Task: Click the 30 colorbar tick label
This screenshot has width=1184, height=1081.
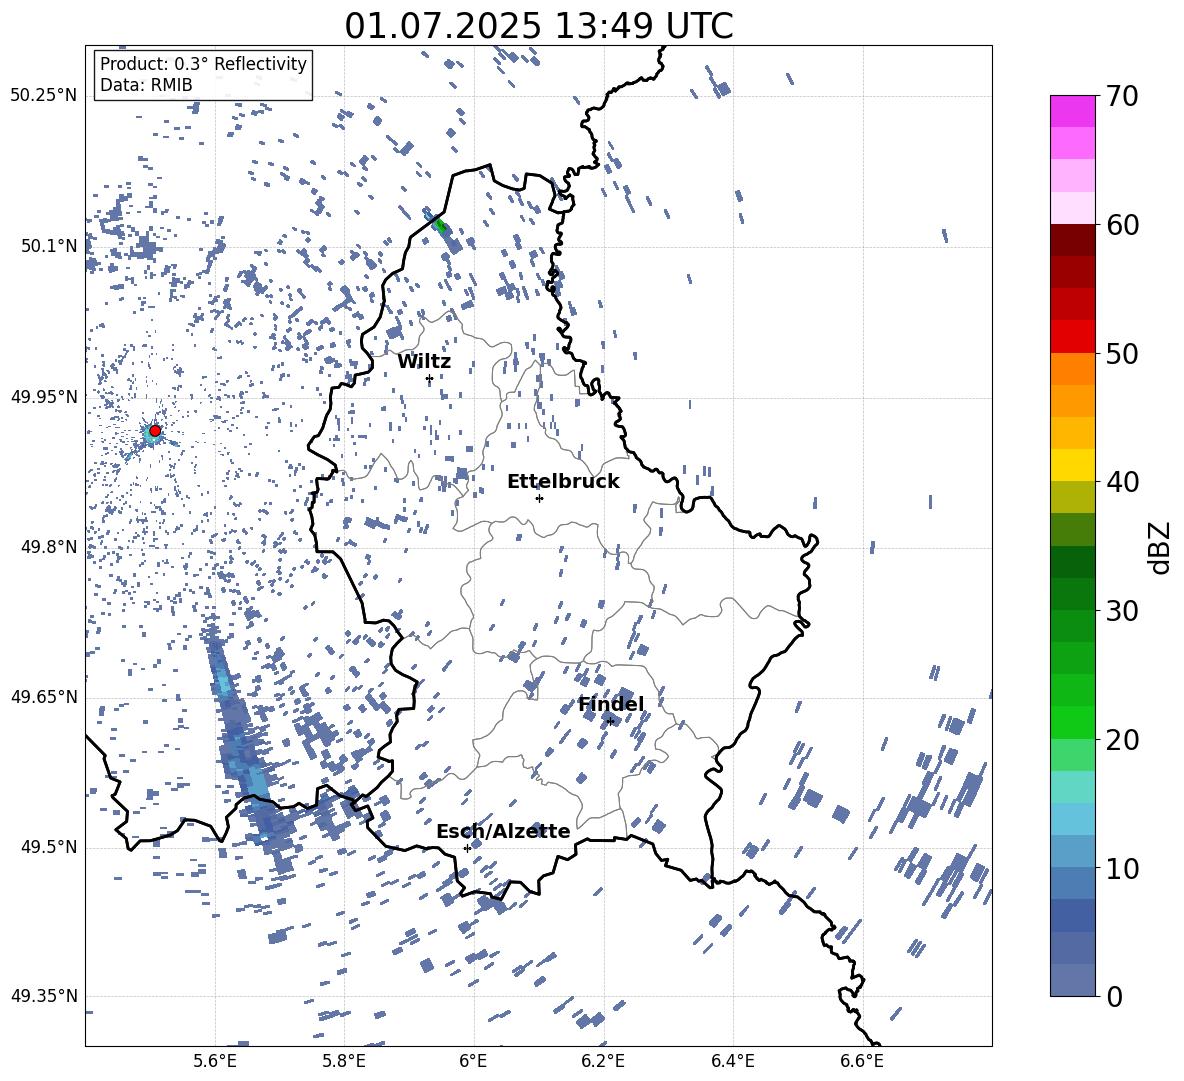Action: pyautogui.click(x=1122, y=611)
